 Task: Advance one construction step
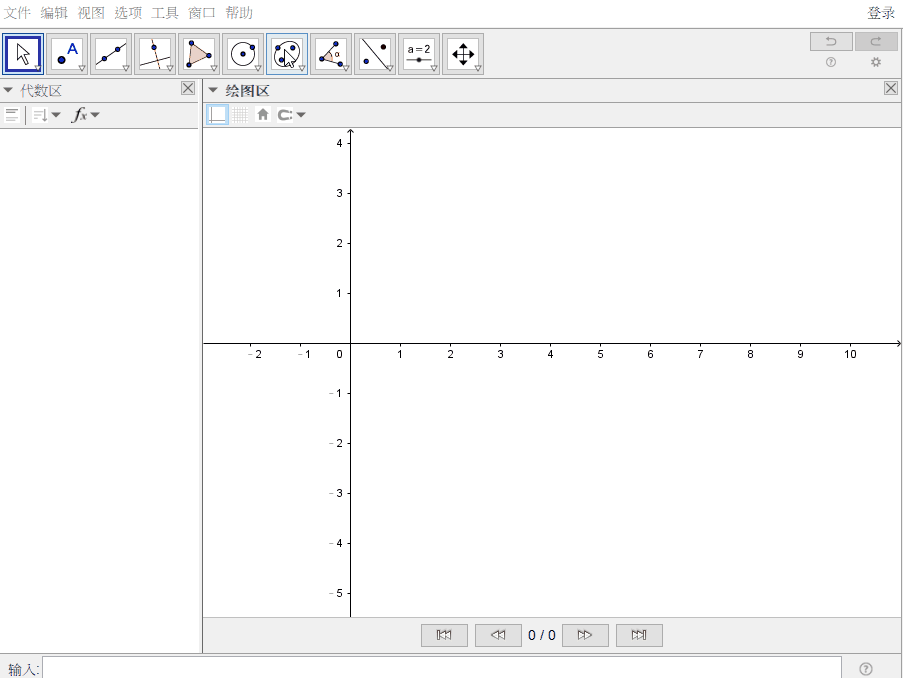point(585,635)
